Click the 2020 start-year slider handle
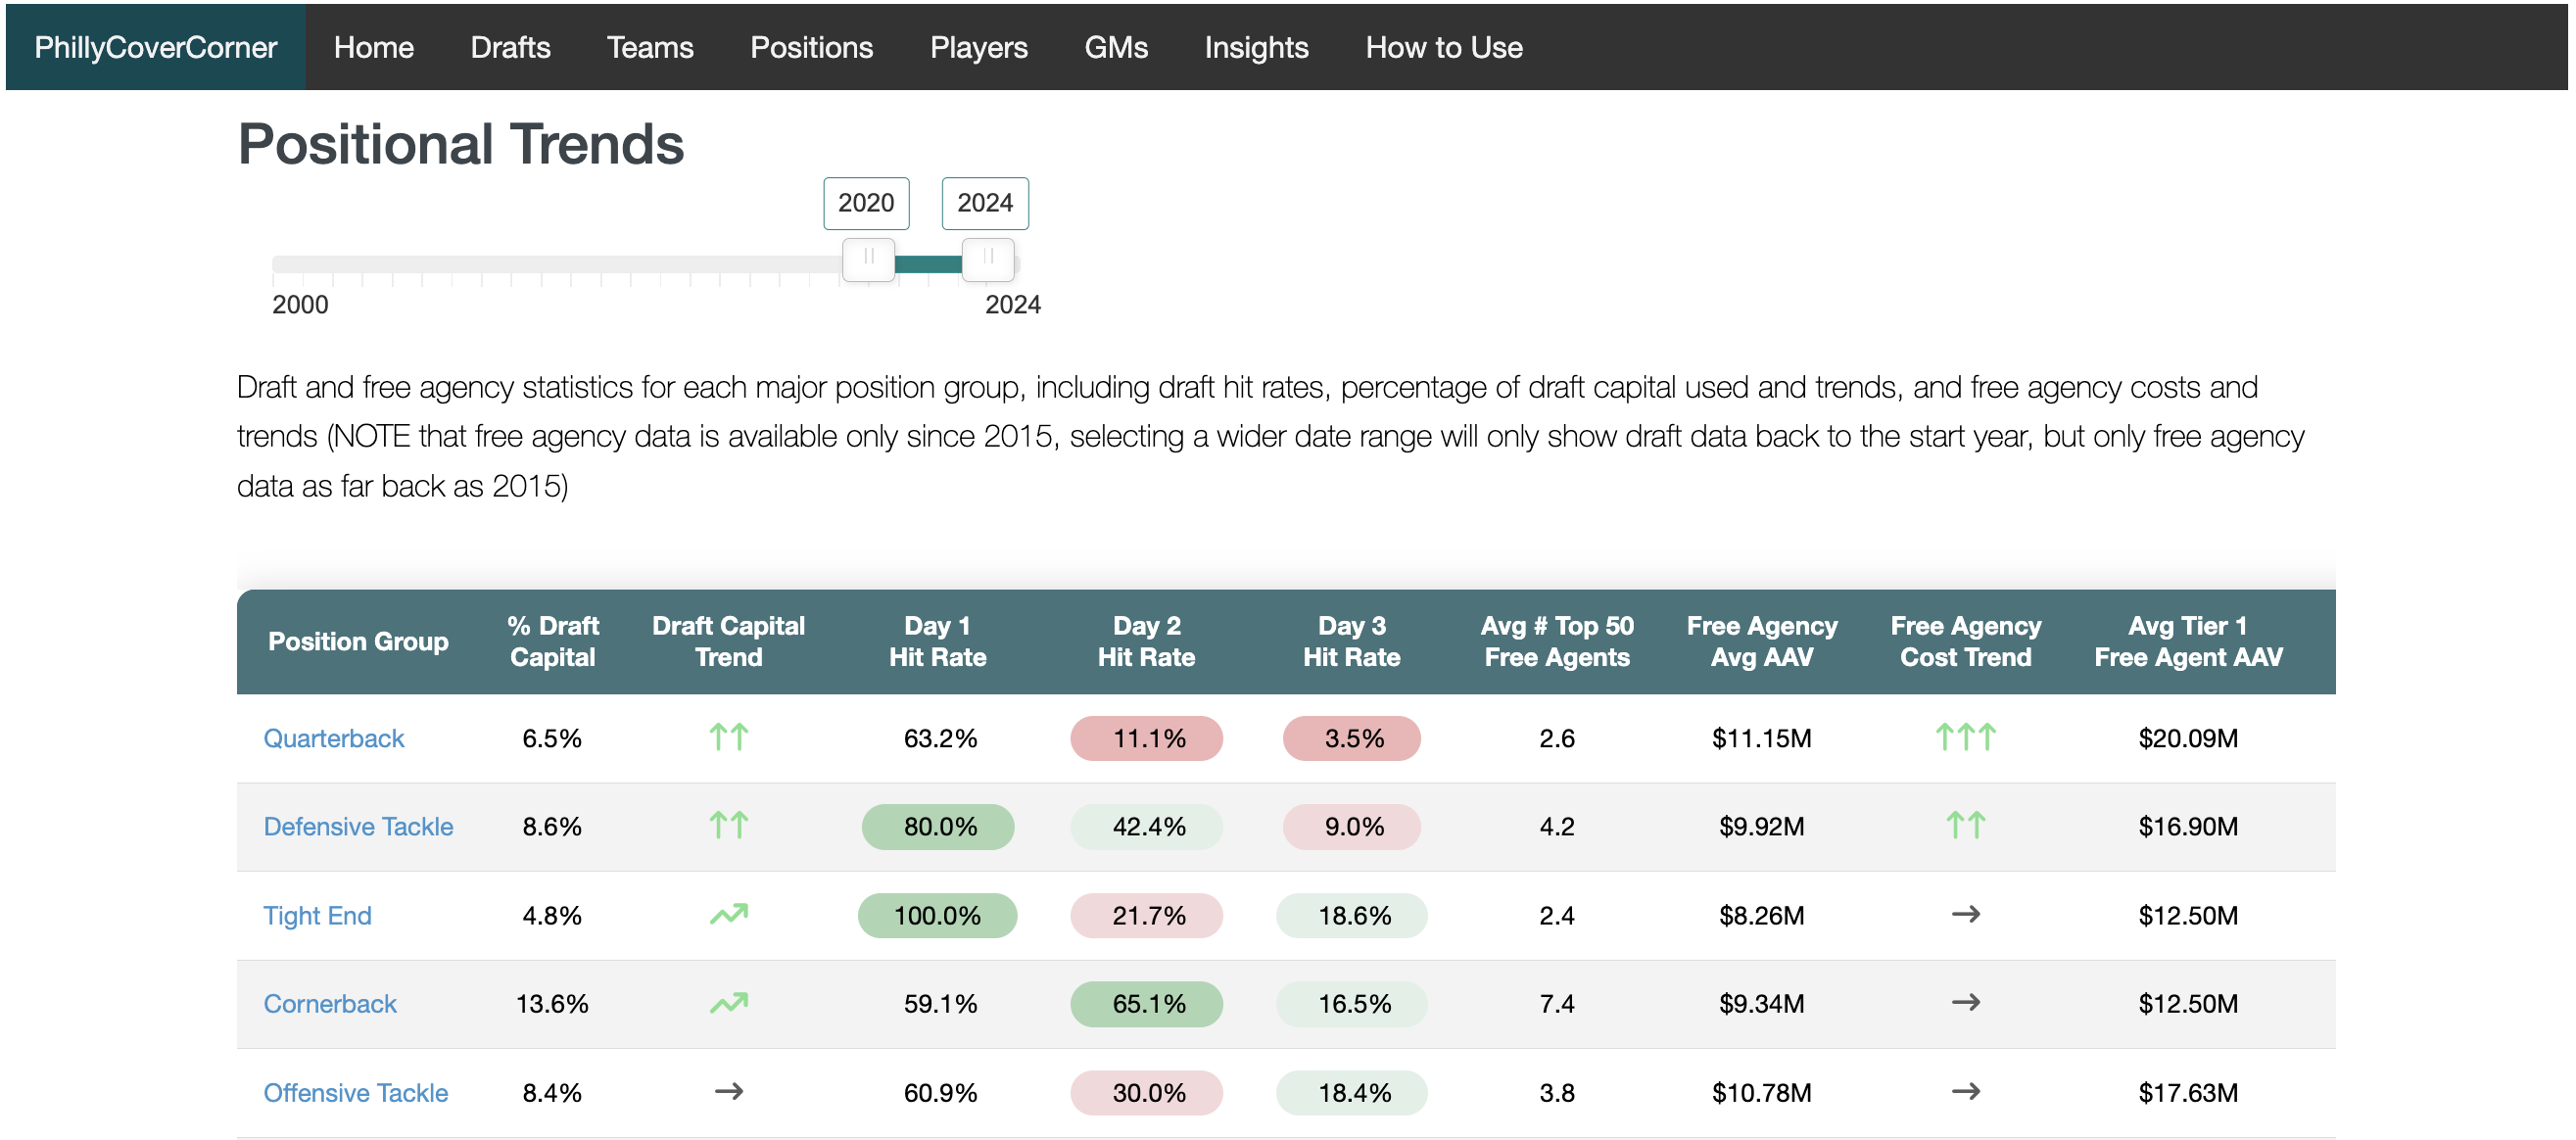Image resolution: width=2576 pixels, height=1140 pixels. (x=868, y=259)
